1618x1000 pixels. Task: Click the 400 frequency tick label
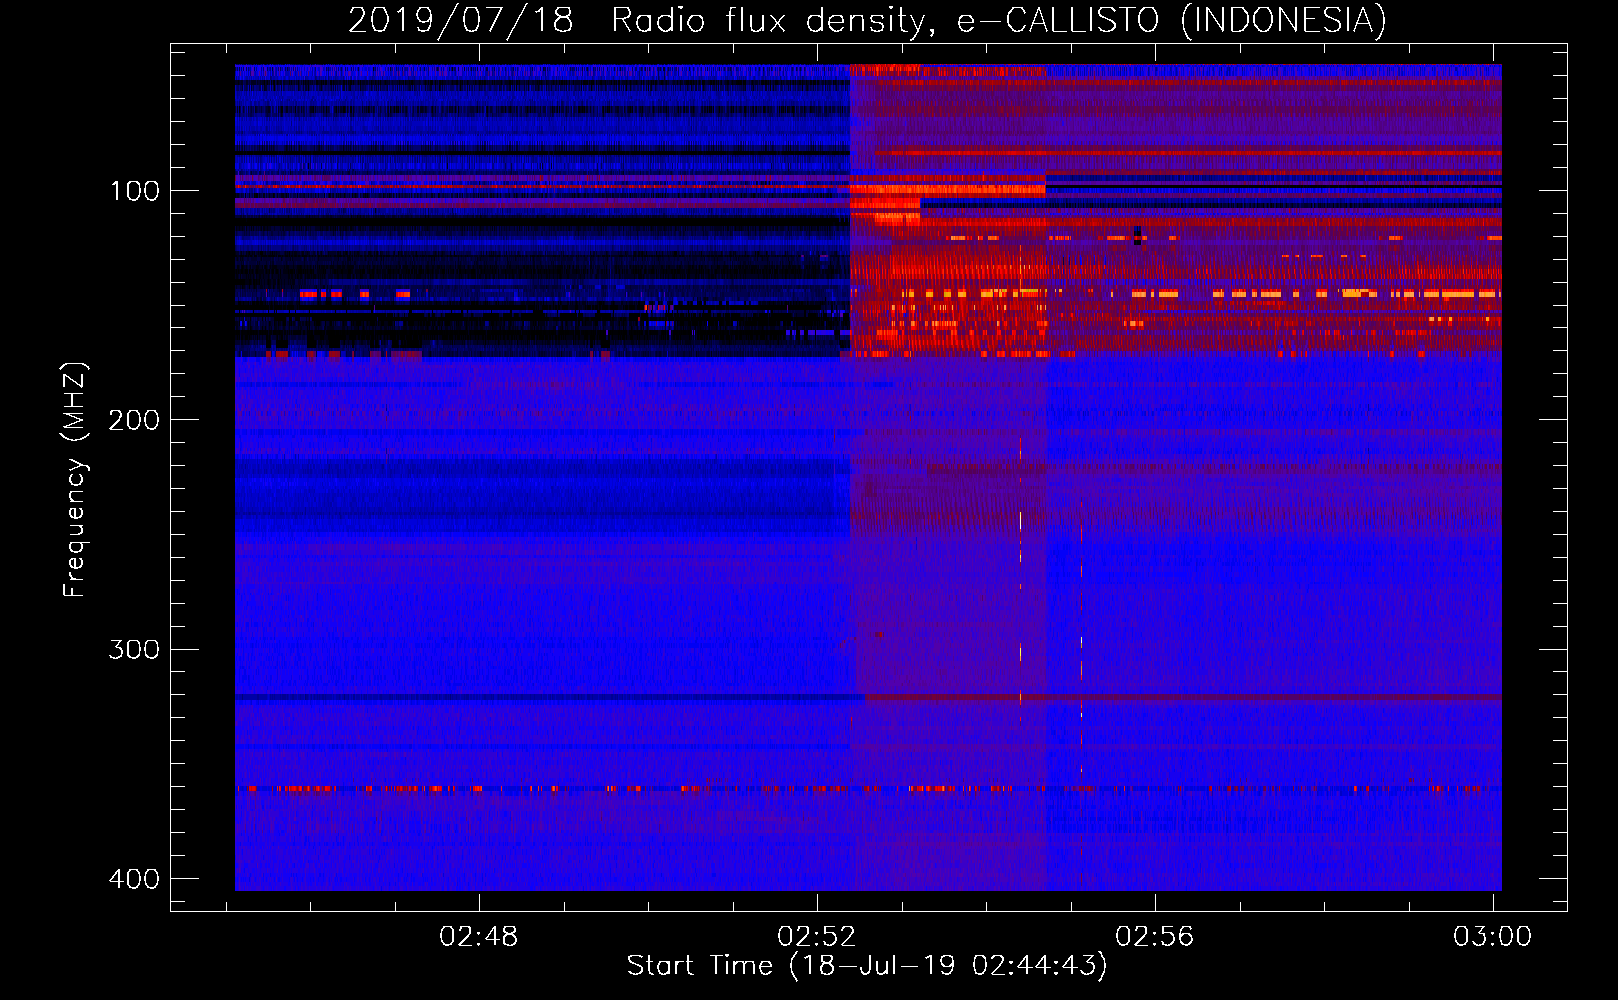pos(133,879)
